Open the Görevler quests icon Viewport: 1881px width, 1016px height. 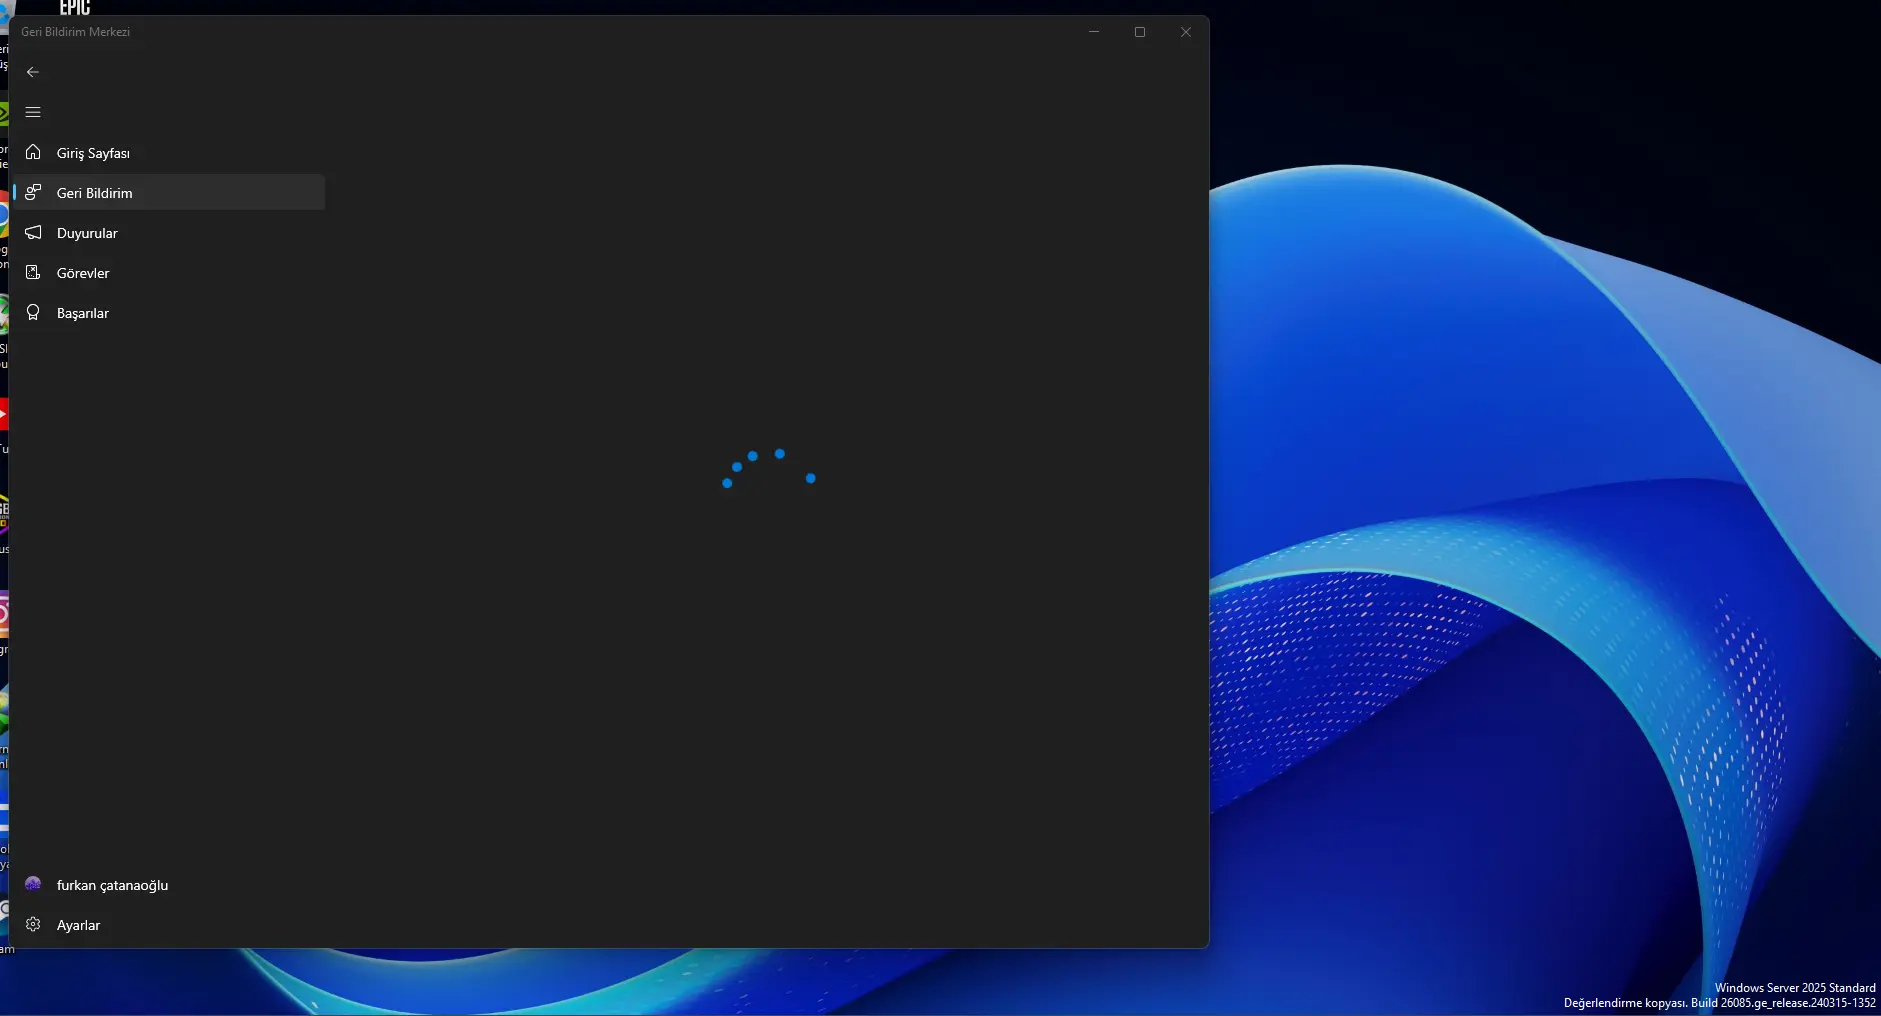click(x=33, y=272)
